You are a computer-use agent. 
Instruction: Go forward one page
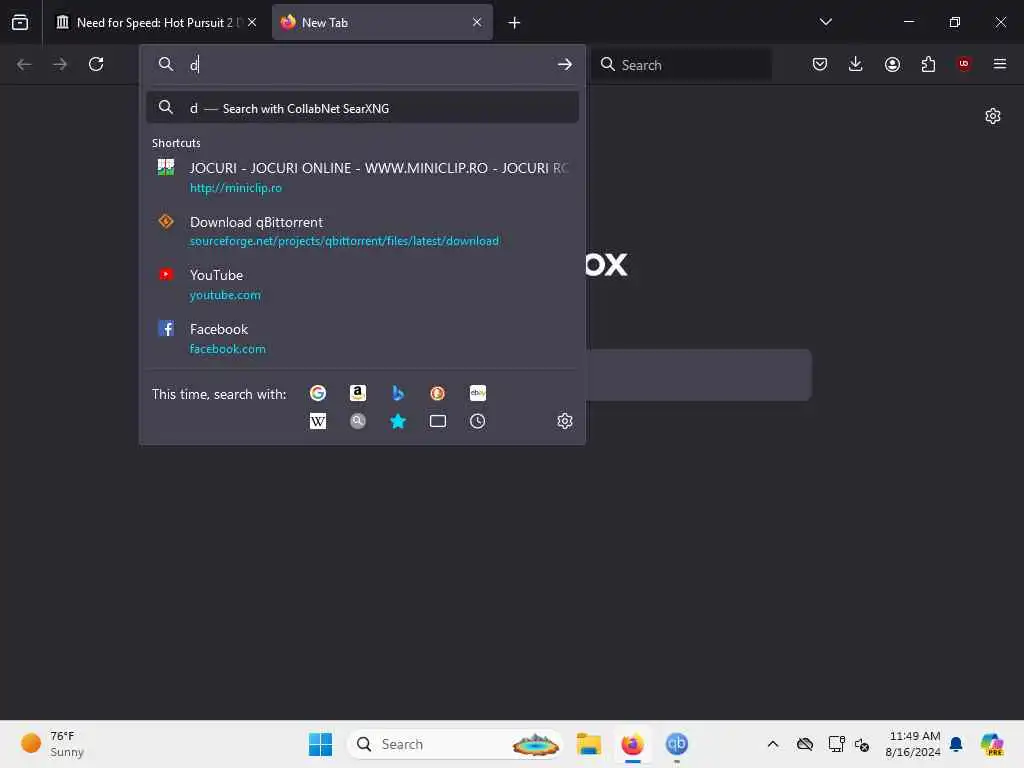60,64
